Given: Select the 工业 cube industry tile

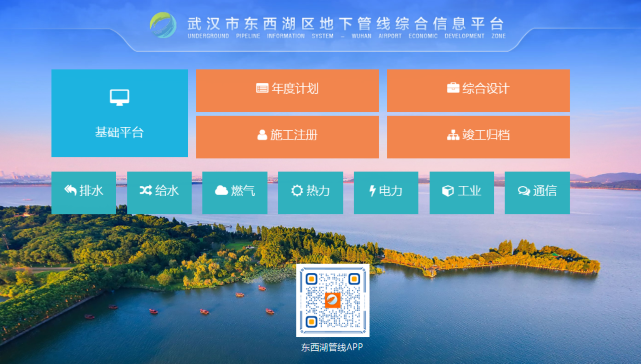Looking at the screenshot, I should coord(462,193).
